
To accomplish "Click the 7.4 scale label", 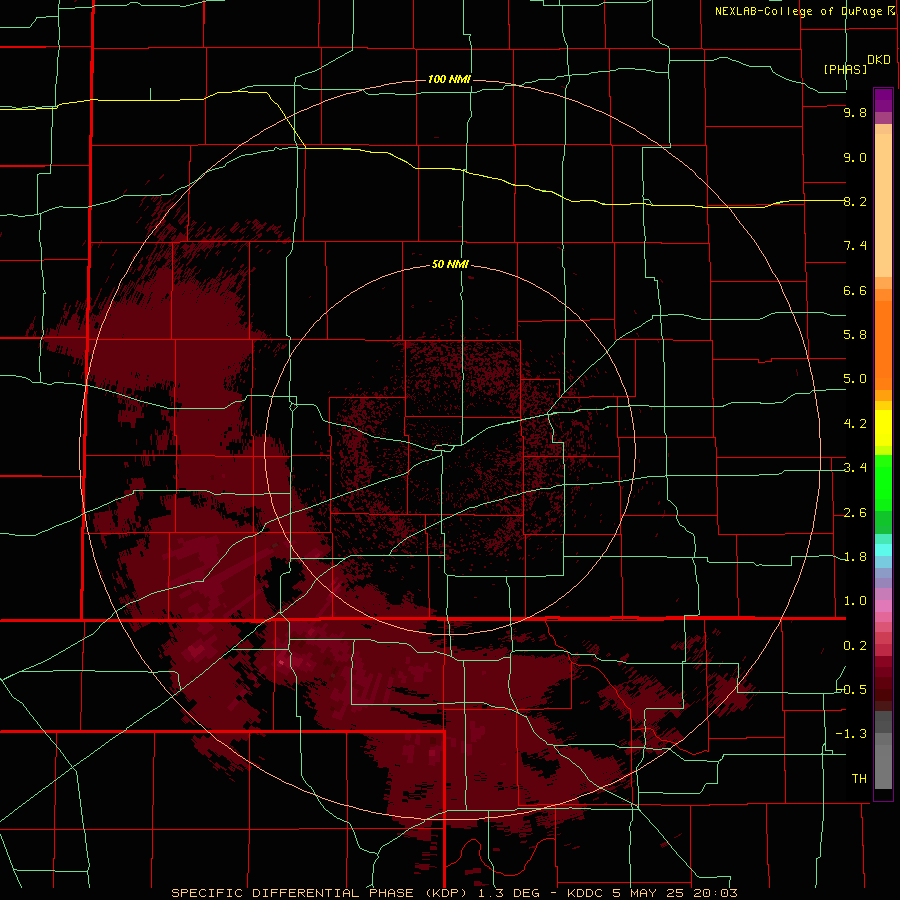I will 855,246.
